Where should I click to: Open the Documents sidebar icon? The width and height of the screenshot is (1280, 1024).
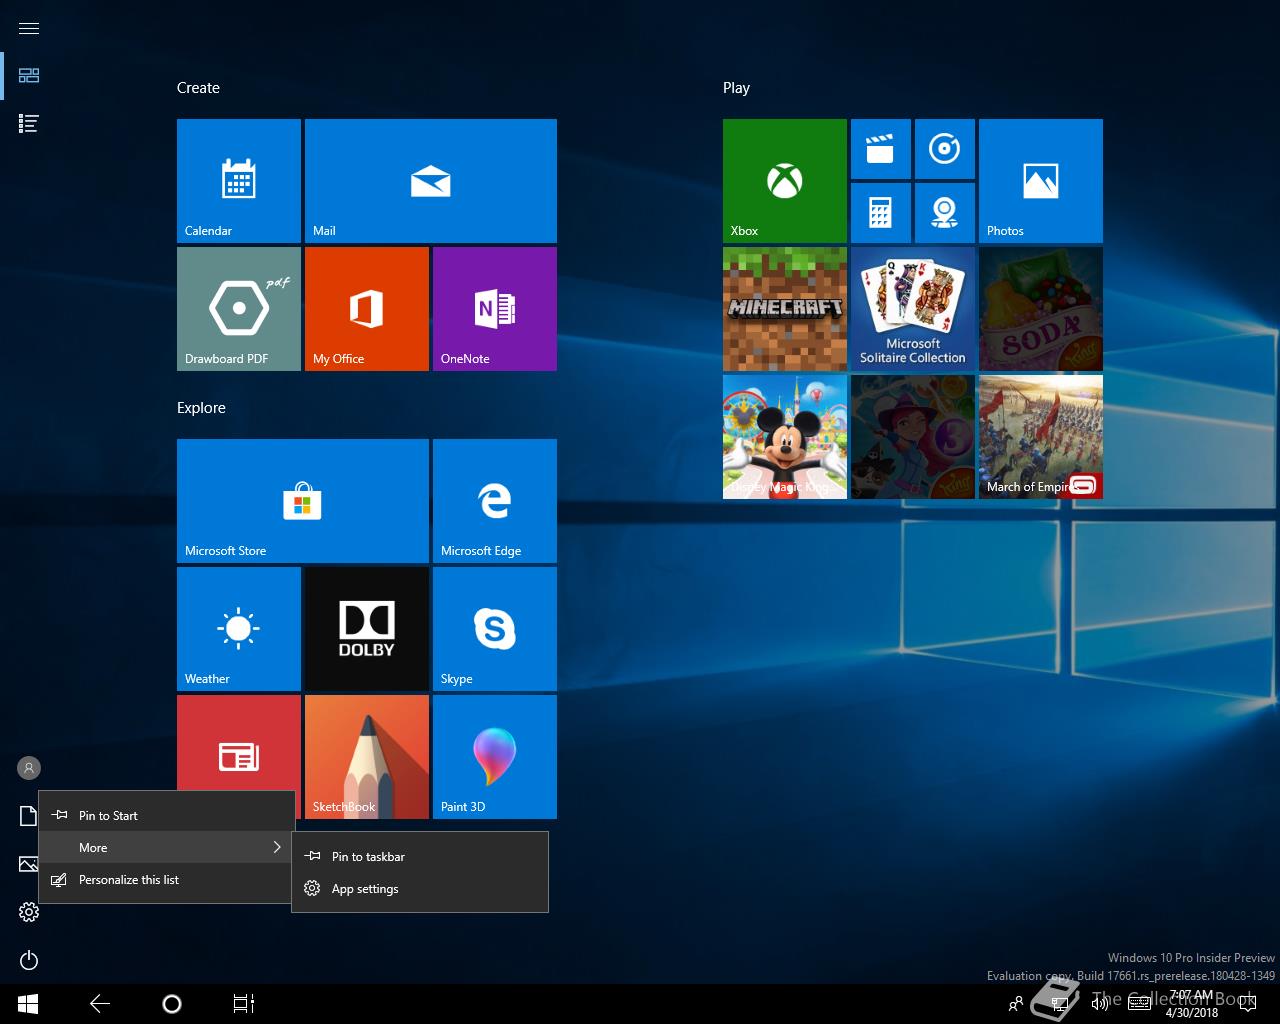(x=27, y=816)
